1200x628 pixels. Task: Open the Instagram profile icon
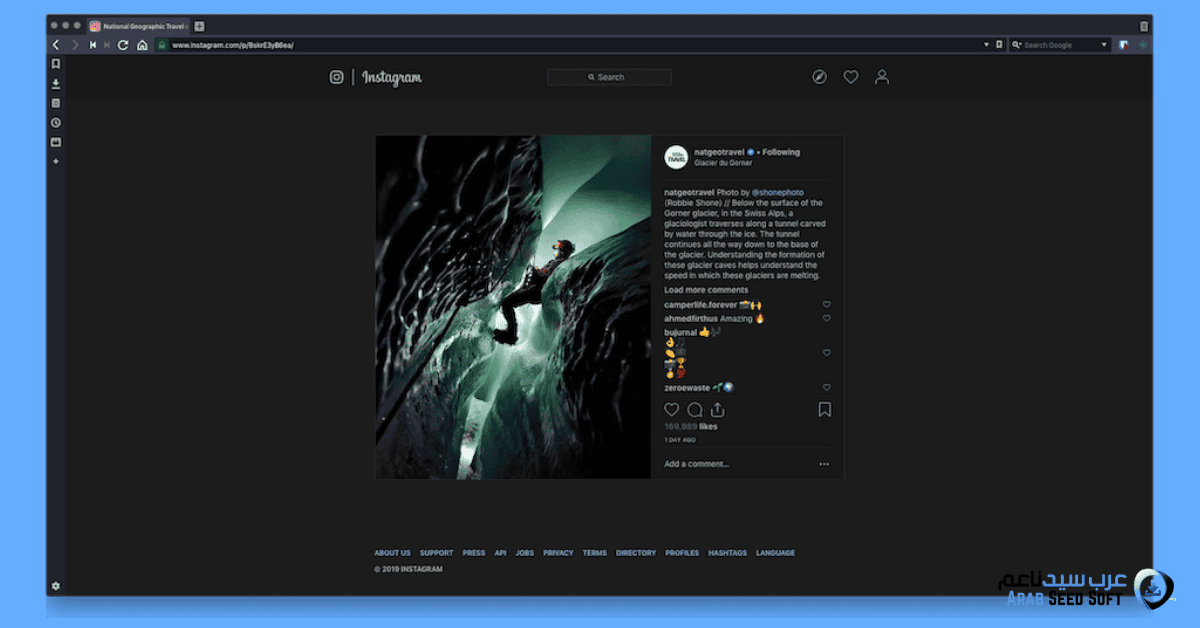point(881,77)
